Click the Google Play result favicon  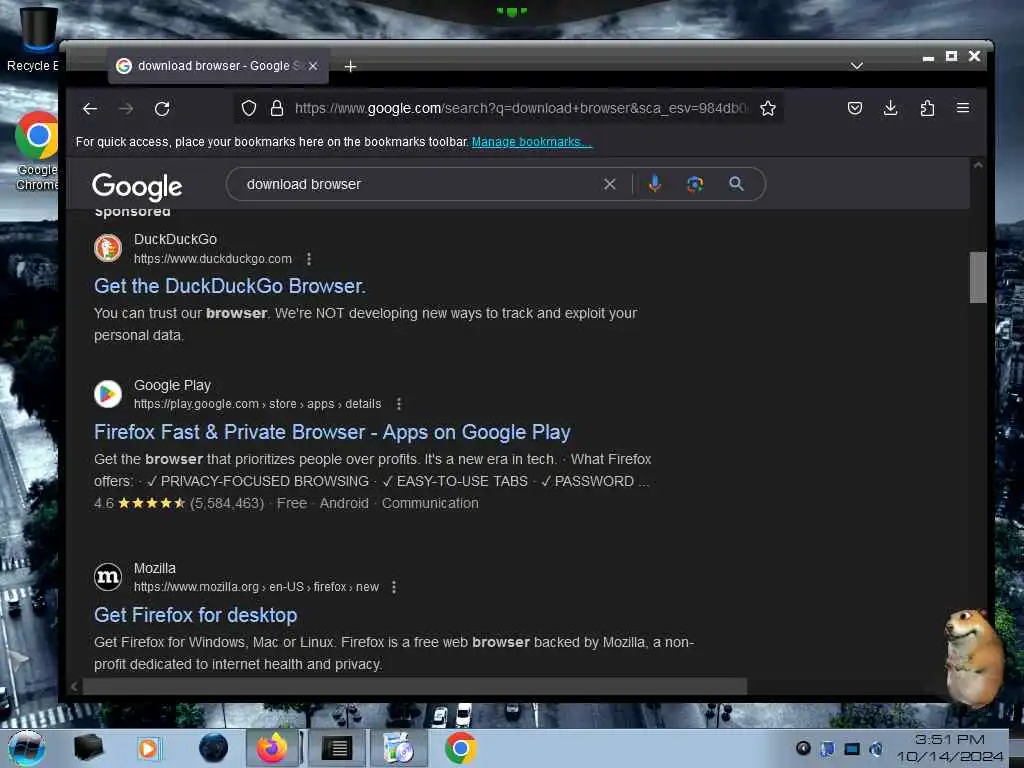[x=108, y=394]
